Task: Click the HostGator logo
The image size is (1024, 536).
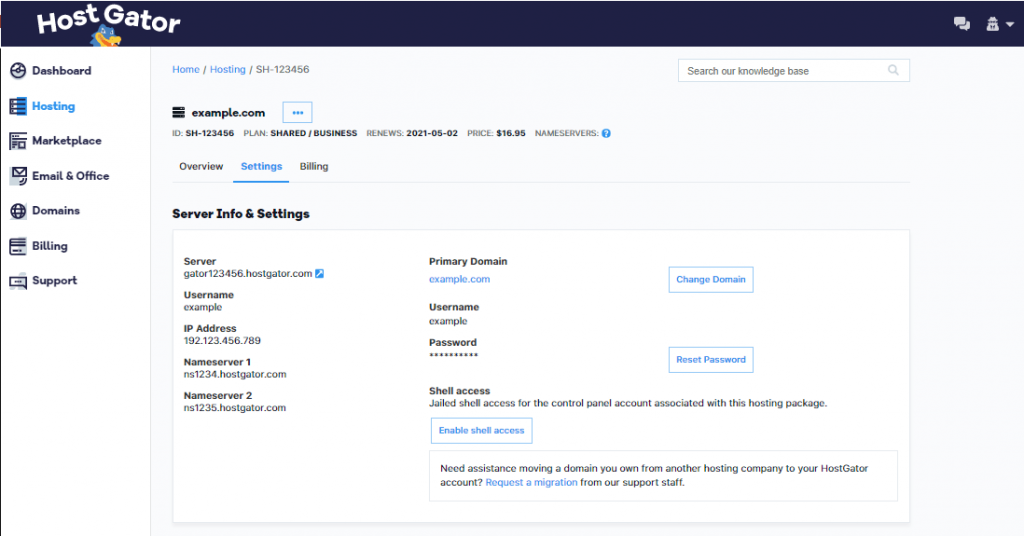Action: (x=108, y=24)
